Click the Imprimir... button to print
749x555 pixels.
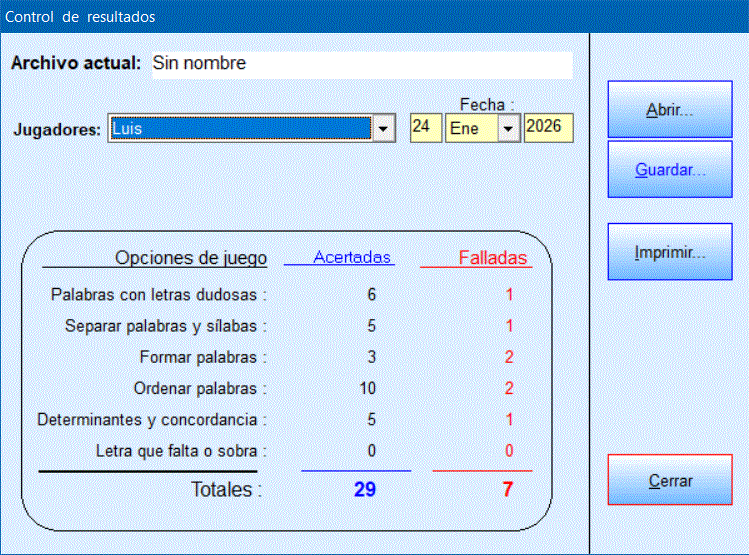pyautogui.click(x=670, y=252)
